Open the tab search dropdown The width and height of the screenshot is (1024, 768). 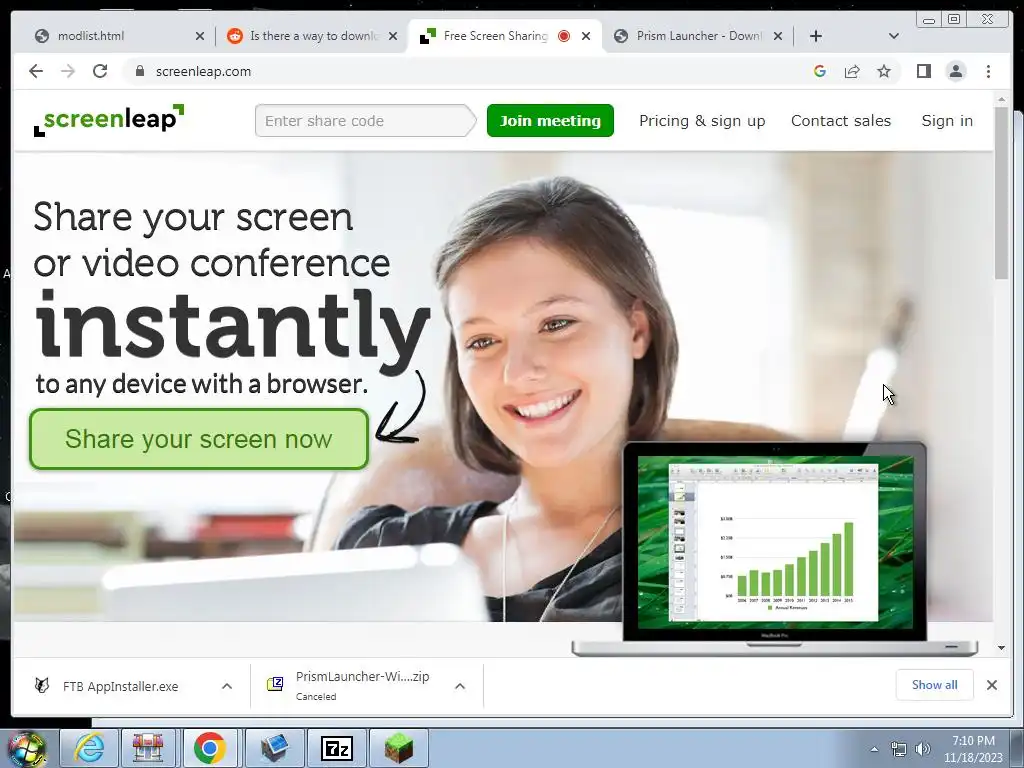point(894,36)
